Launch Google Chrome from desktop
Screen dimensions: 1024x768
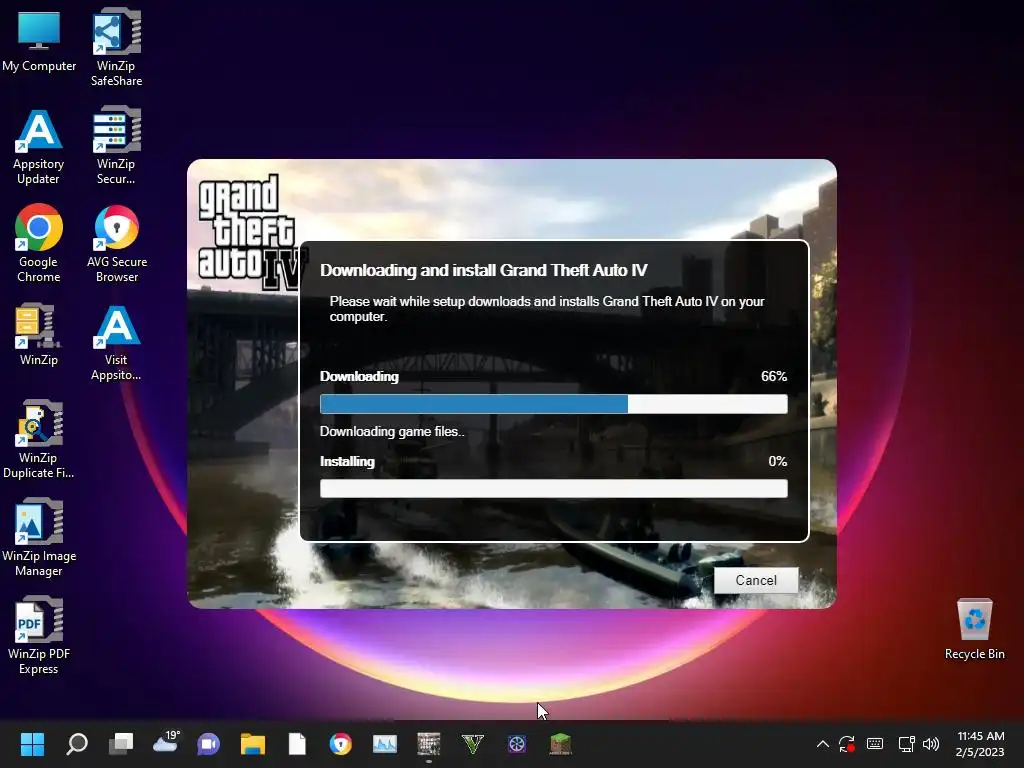[x=39, y=244]
